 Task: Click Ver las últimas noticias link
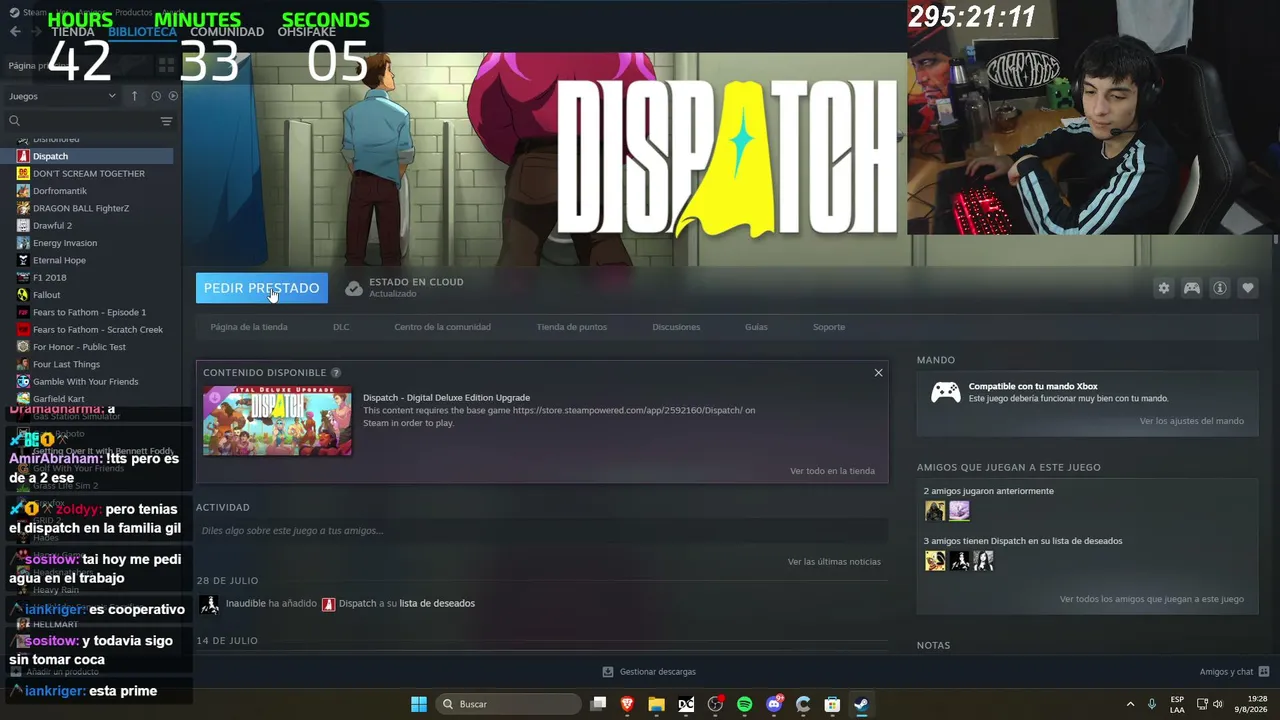tap(834, 562)
